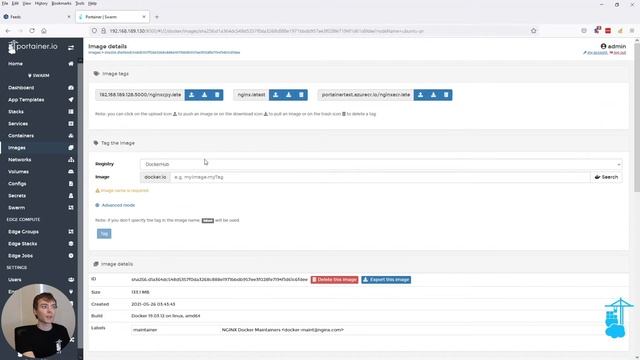Delete the 192.168.189.128:5000/nginxcpy tag with trash icon
Viewport: 640px width, 360px height.
[217, 95]
